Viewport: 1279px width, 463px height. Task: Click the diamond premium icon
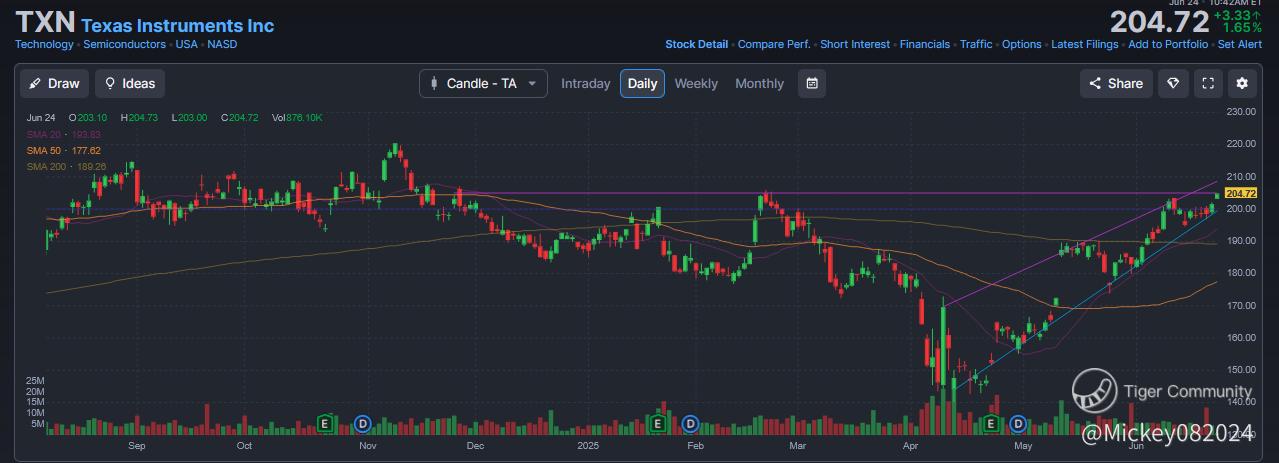tap(1173, 84)
